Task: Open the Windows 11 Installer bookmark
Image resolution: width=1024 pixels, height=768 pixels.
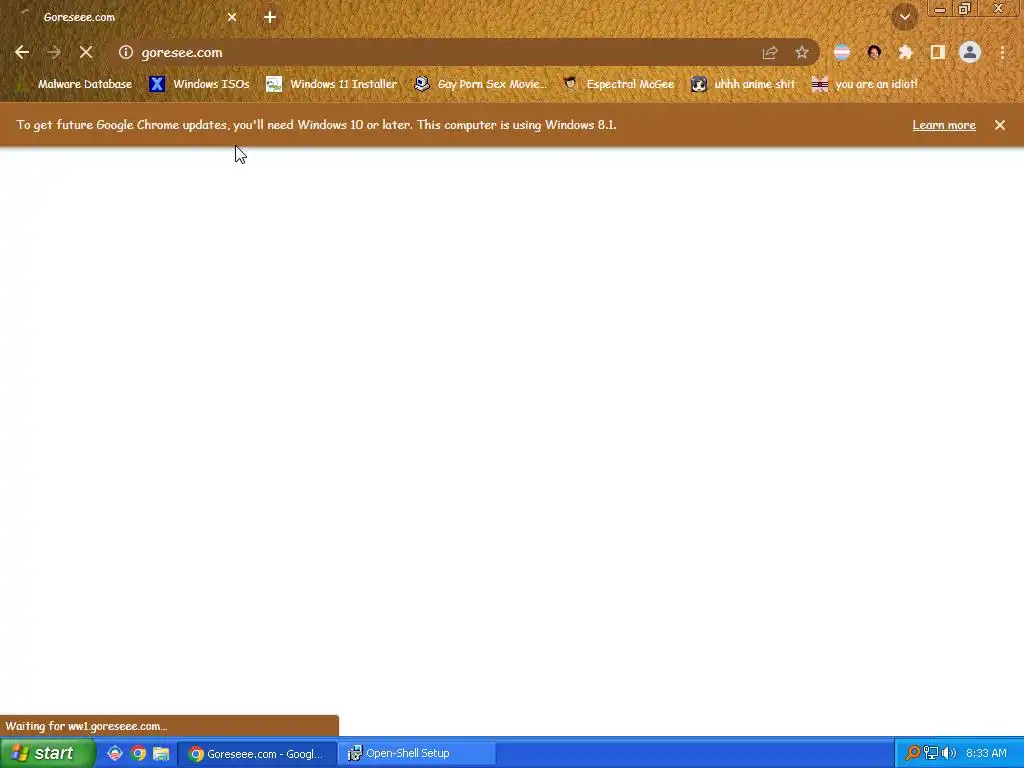Action: [332, 84]
